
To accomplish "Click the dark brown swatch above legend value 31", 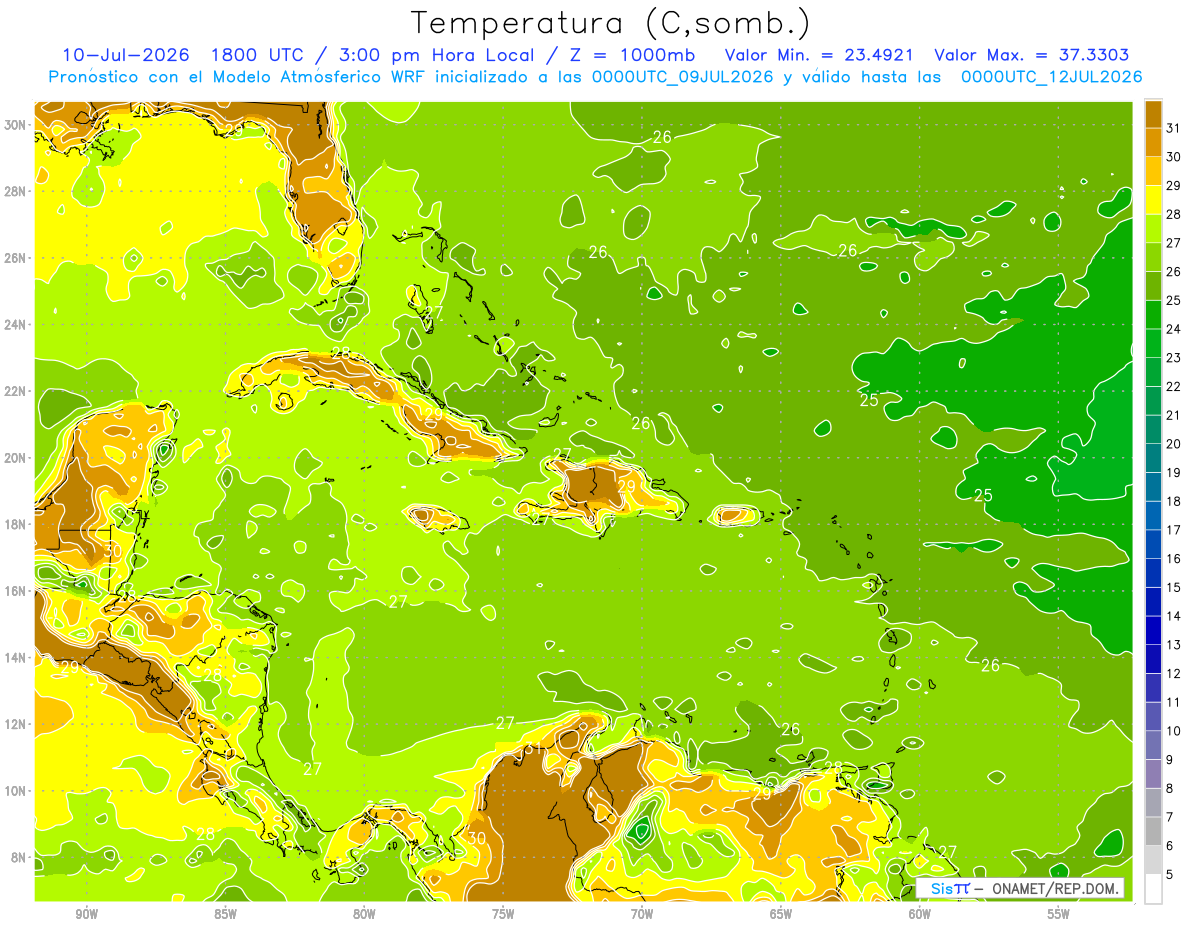I will click(1153, 113).
